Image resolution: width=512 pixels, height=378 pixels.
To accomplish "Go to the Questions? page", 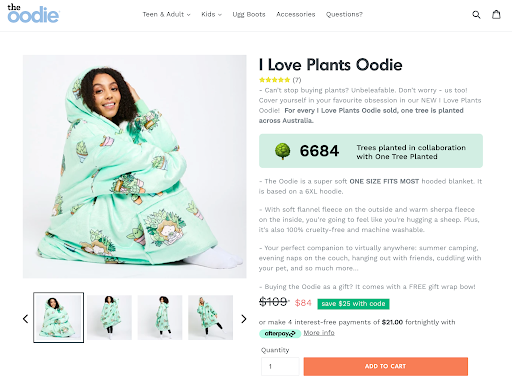I will point(344,14).
